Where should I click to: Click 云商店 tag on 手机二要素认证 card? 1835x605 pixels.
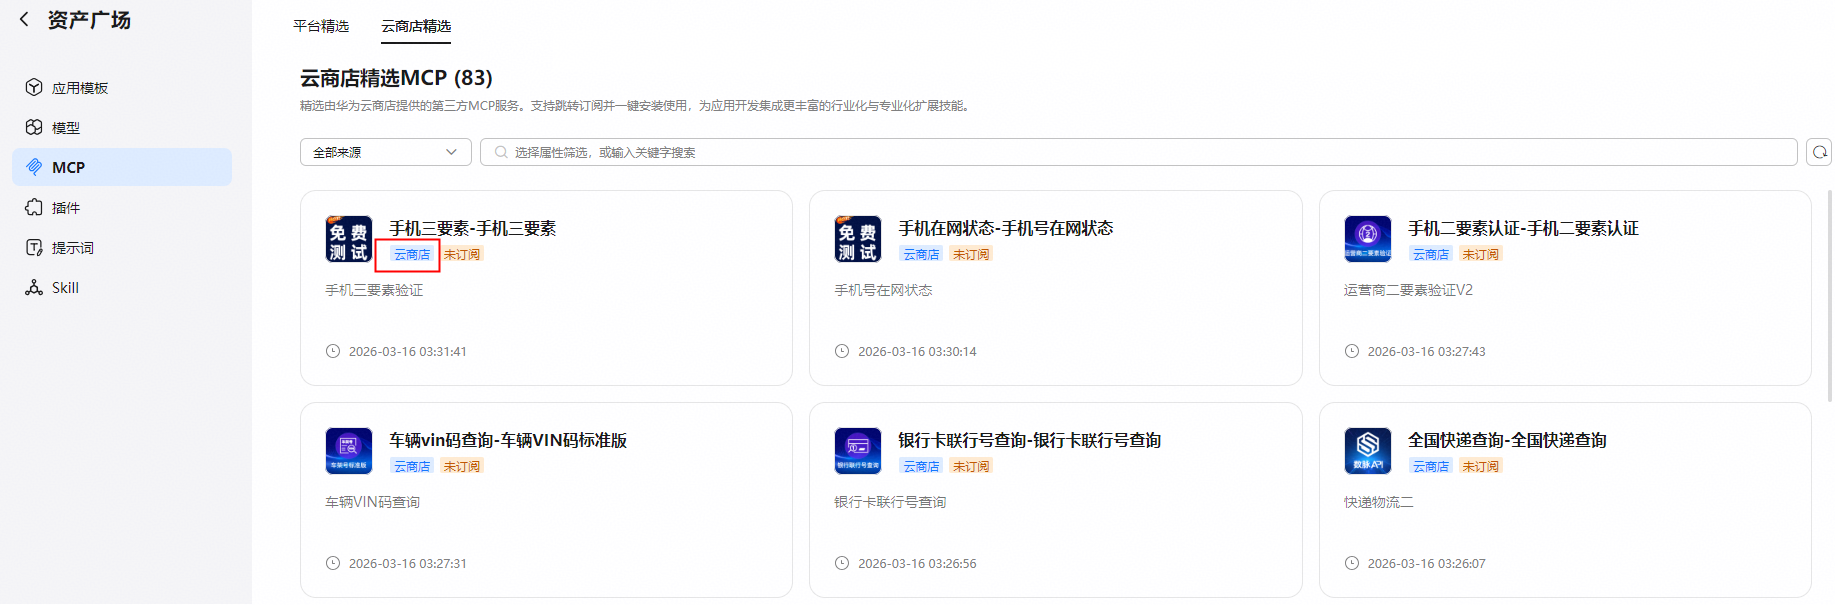click(x=1431, y=255)
